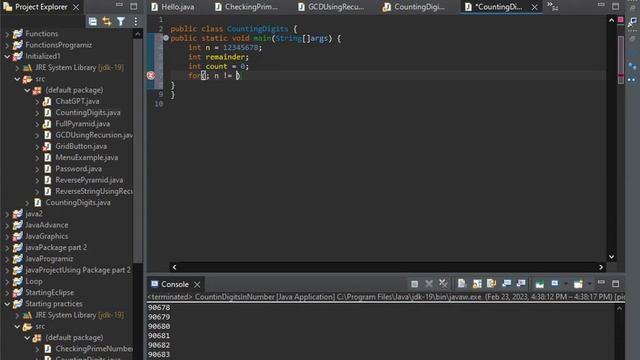
Task: Select GridButton.java file
Action: pos(81,146)
